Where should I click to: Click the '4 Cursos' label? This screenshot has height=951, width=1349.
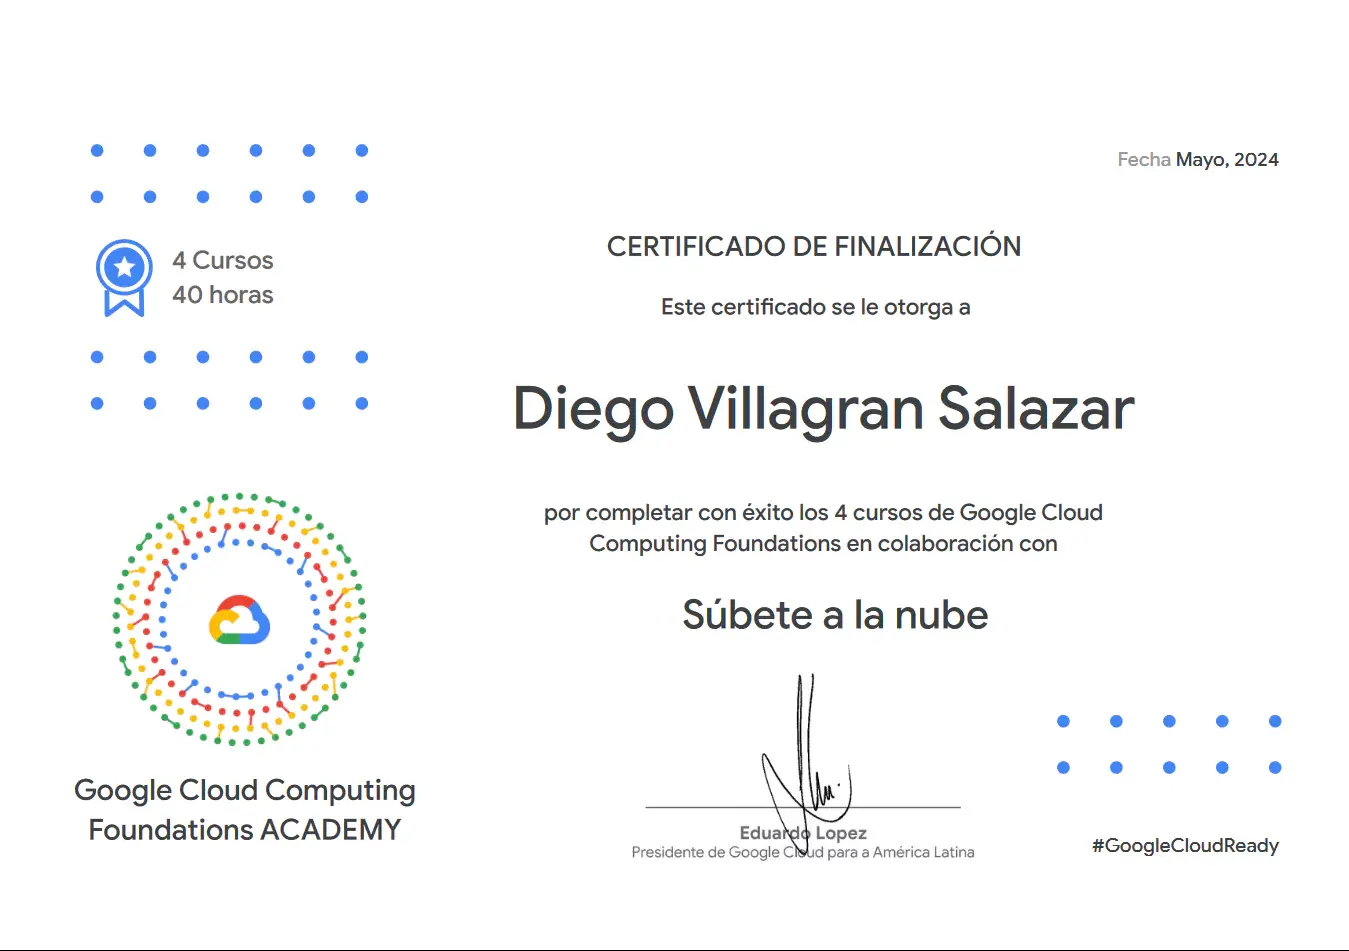pos(222,260)
